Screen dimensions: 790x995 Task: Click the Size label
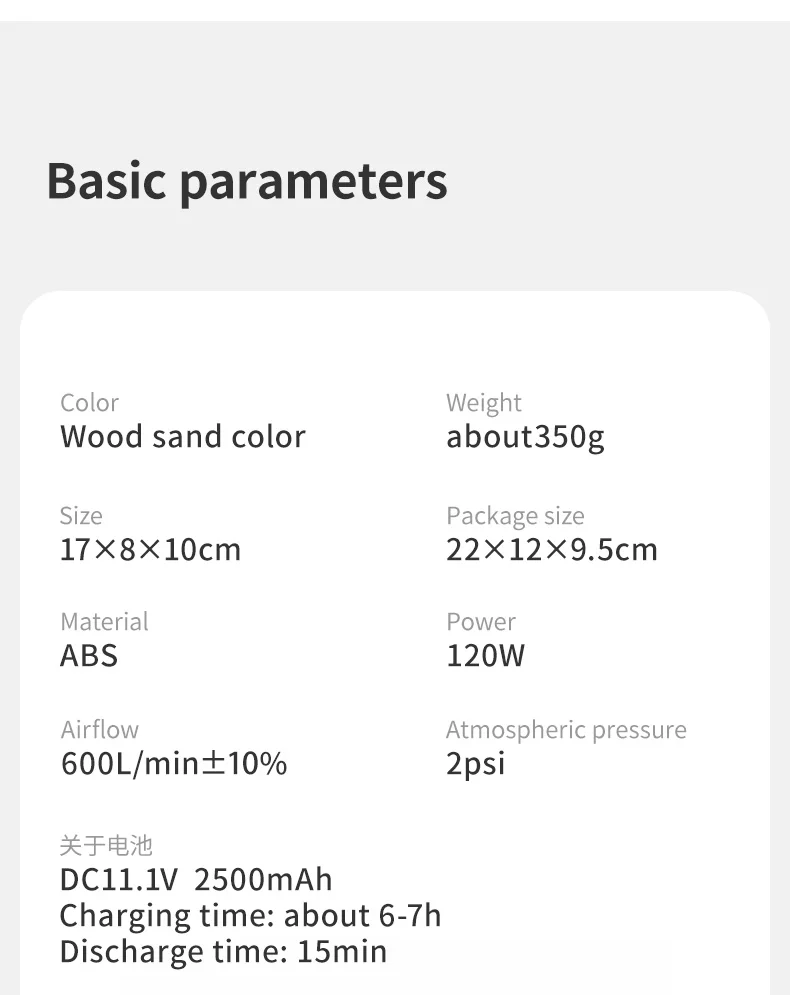(x=81, y=516)
